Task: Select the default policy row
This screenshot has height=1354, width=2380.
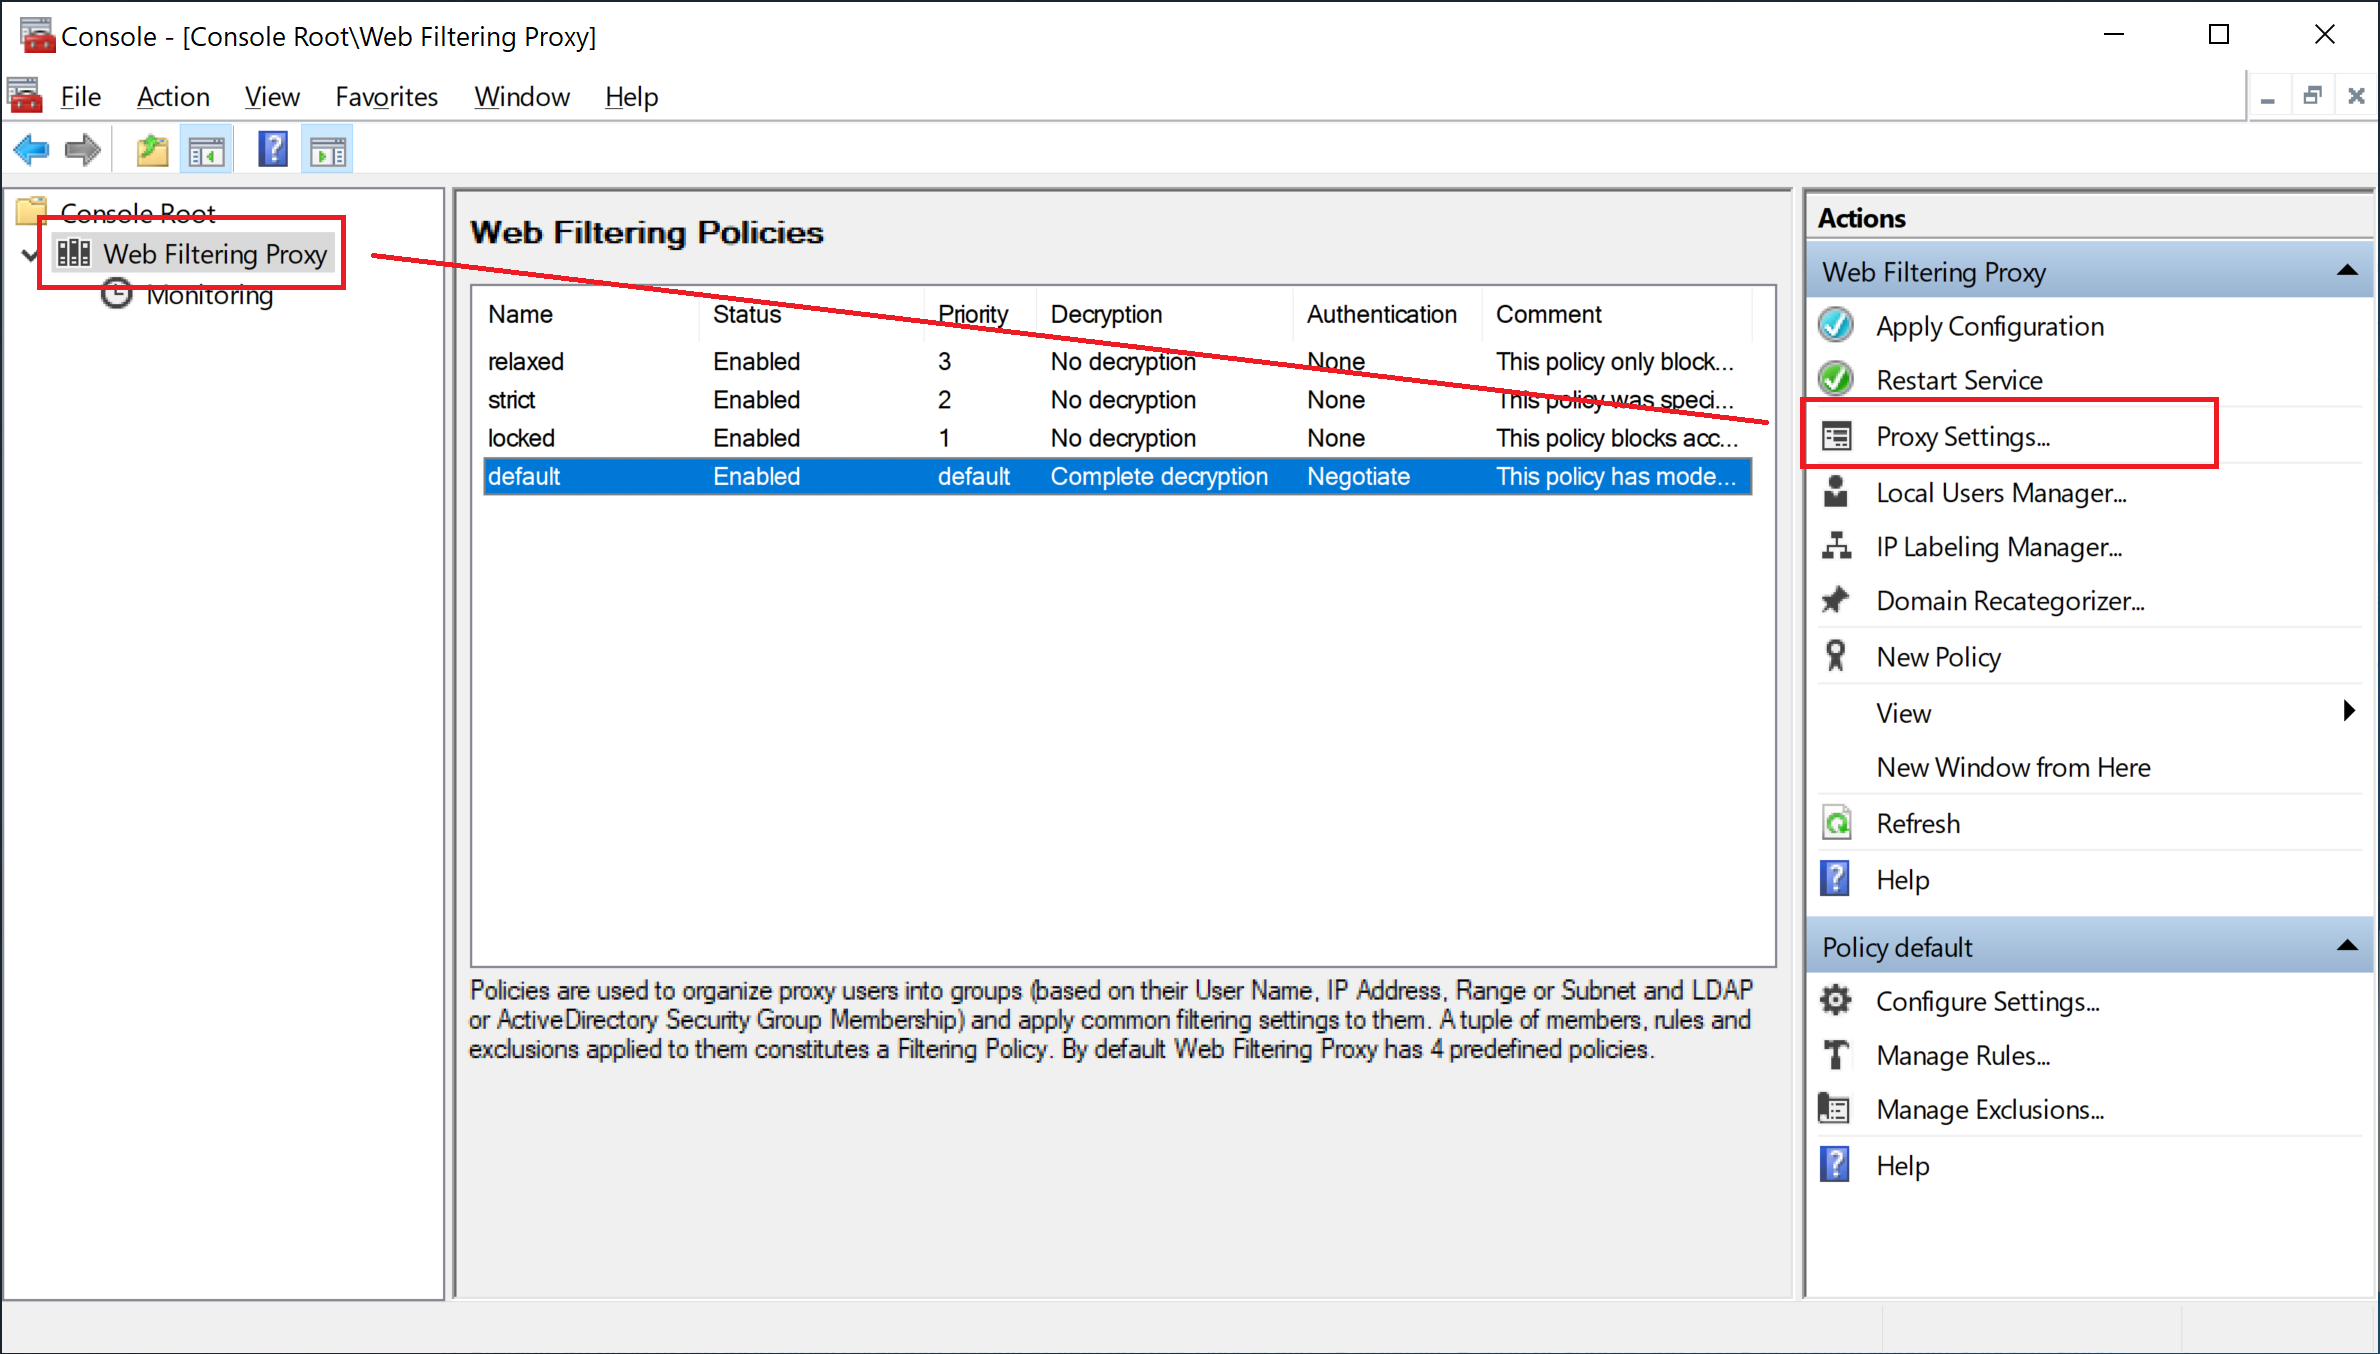Action: pyautogui.click(x=1117, y=476)
